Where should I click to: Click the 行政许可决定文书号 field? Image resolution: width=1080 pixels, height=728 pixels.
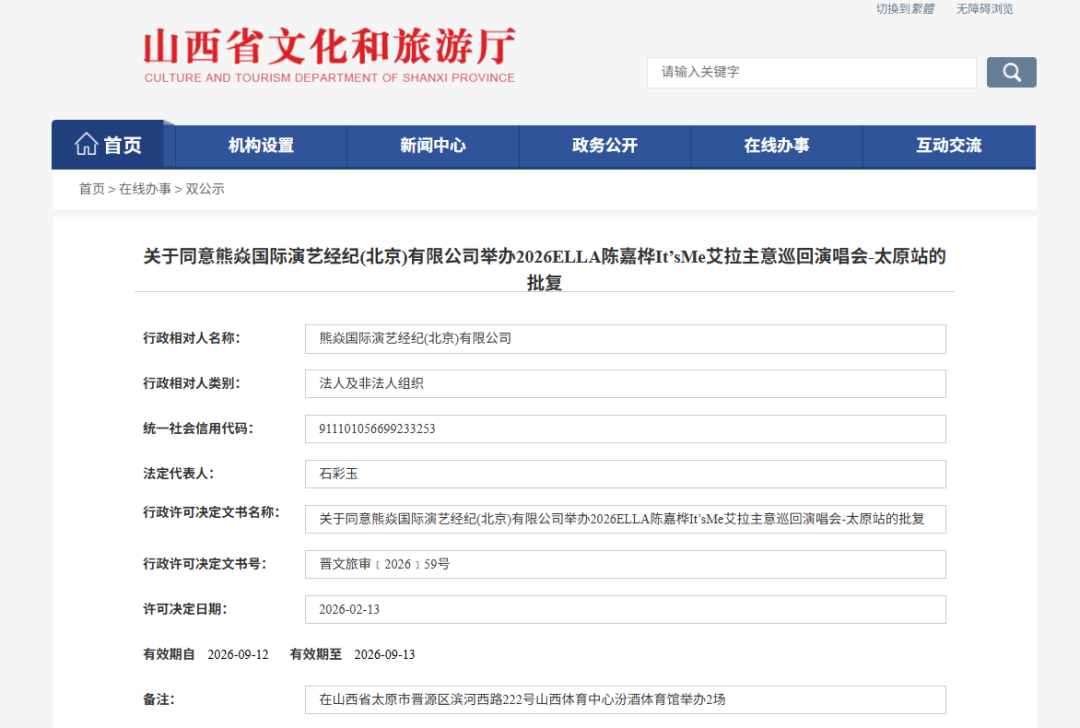[x=625, y=564]
